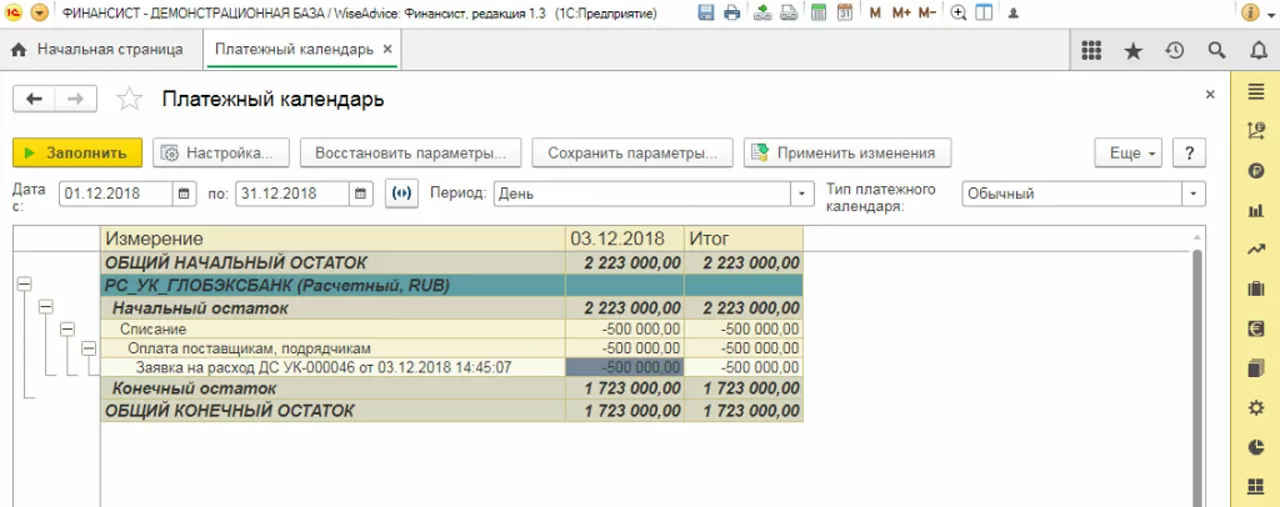Open the calculator icon in title bar
This screenshot has width=1280, height=507.
[819, 14]
